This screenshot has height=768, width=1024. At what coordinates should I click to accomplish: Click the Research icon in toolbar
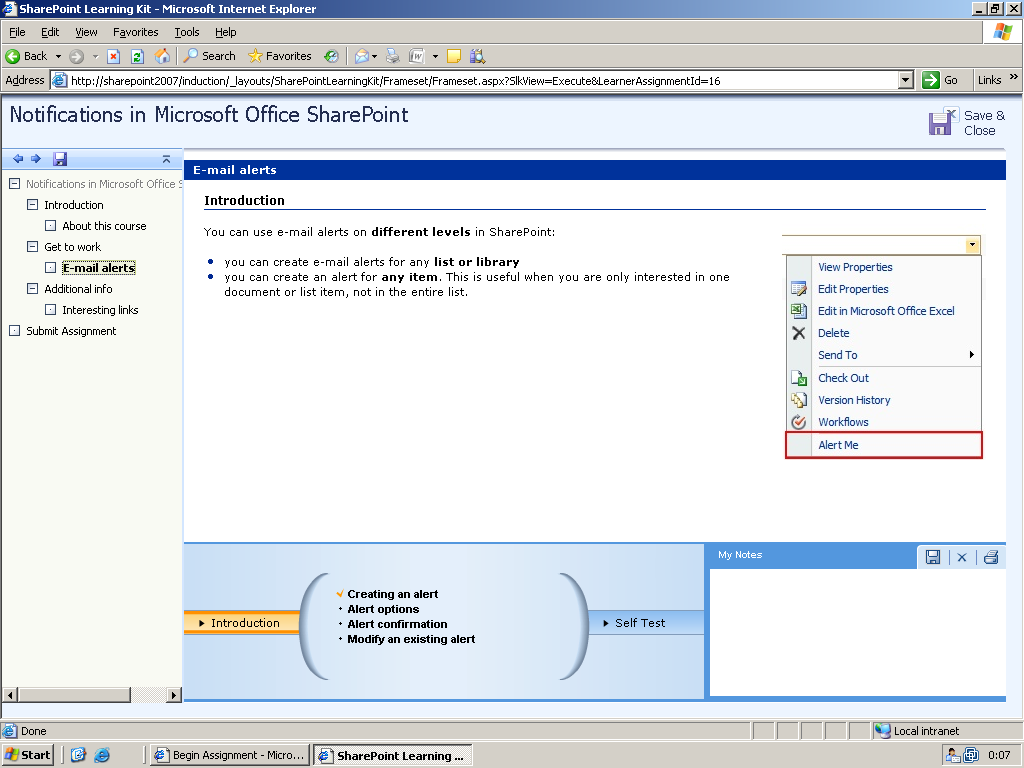pos(477,56)
